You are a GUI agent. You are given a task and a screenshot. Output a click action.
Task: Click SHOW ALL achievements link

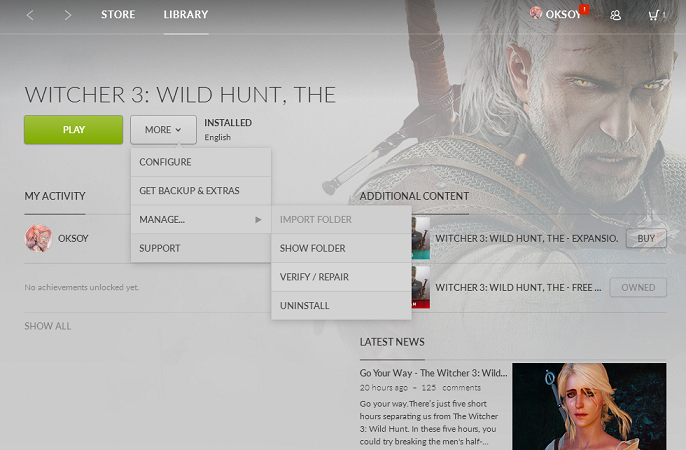[x=48, y=326]
